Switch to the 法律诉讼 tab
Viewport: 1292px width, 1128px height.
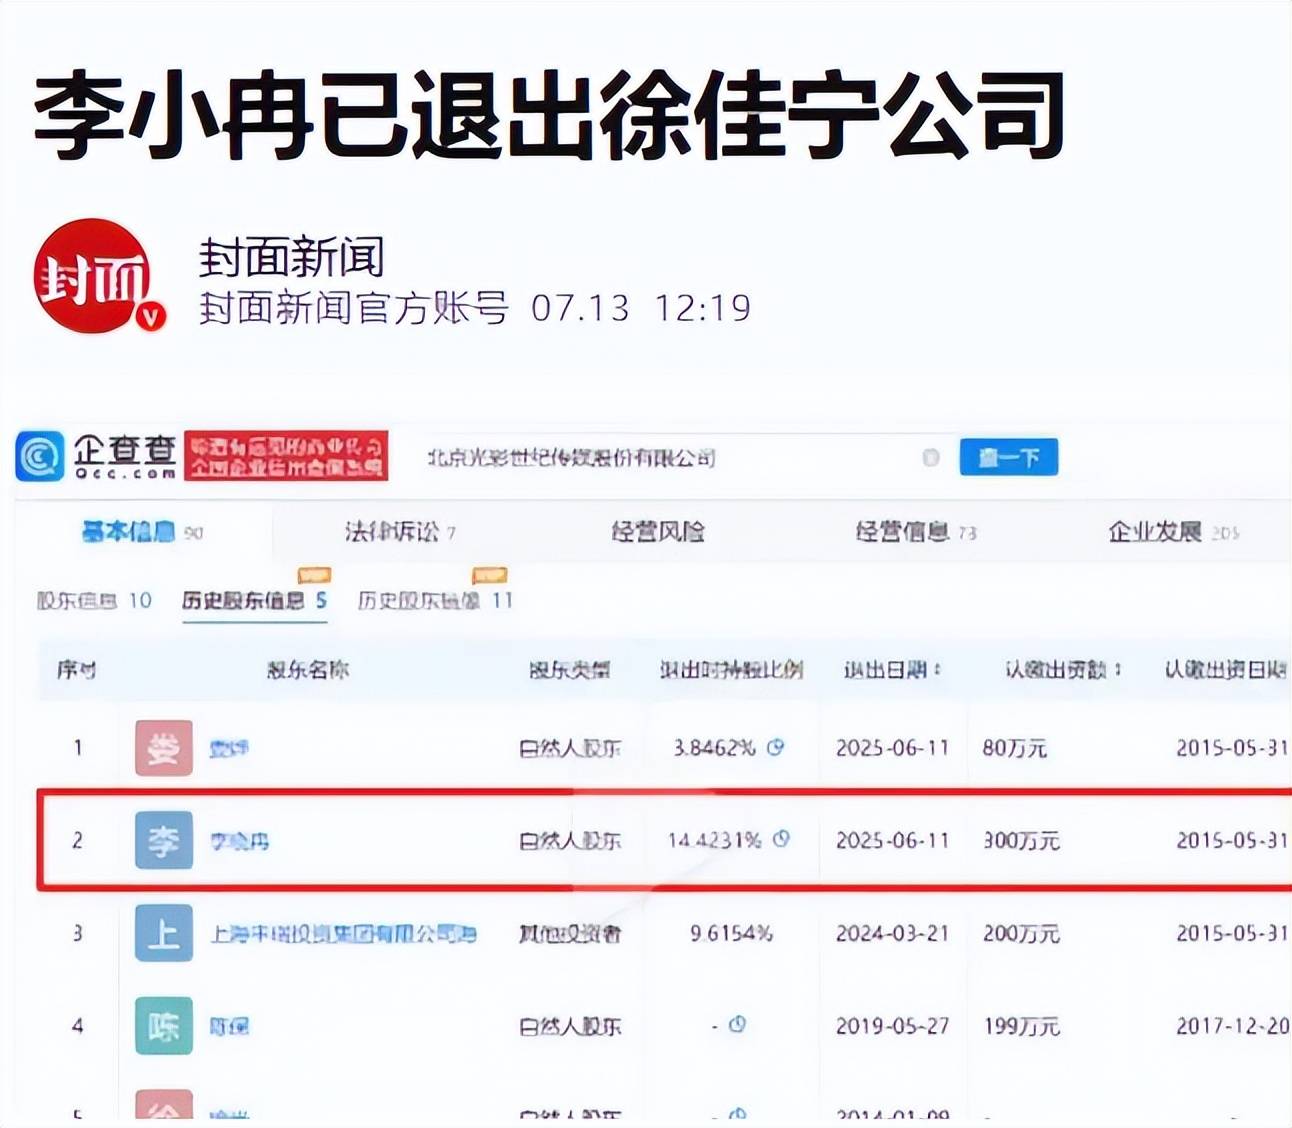400,531
